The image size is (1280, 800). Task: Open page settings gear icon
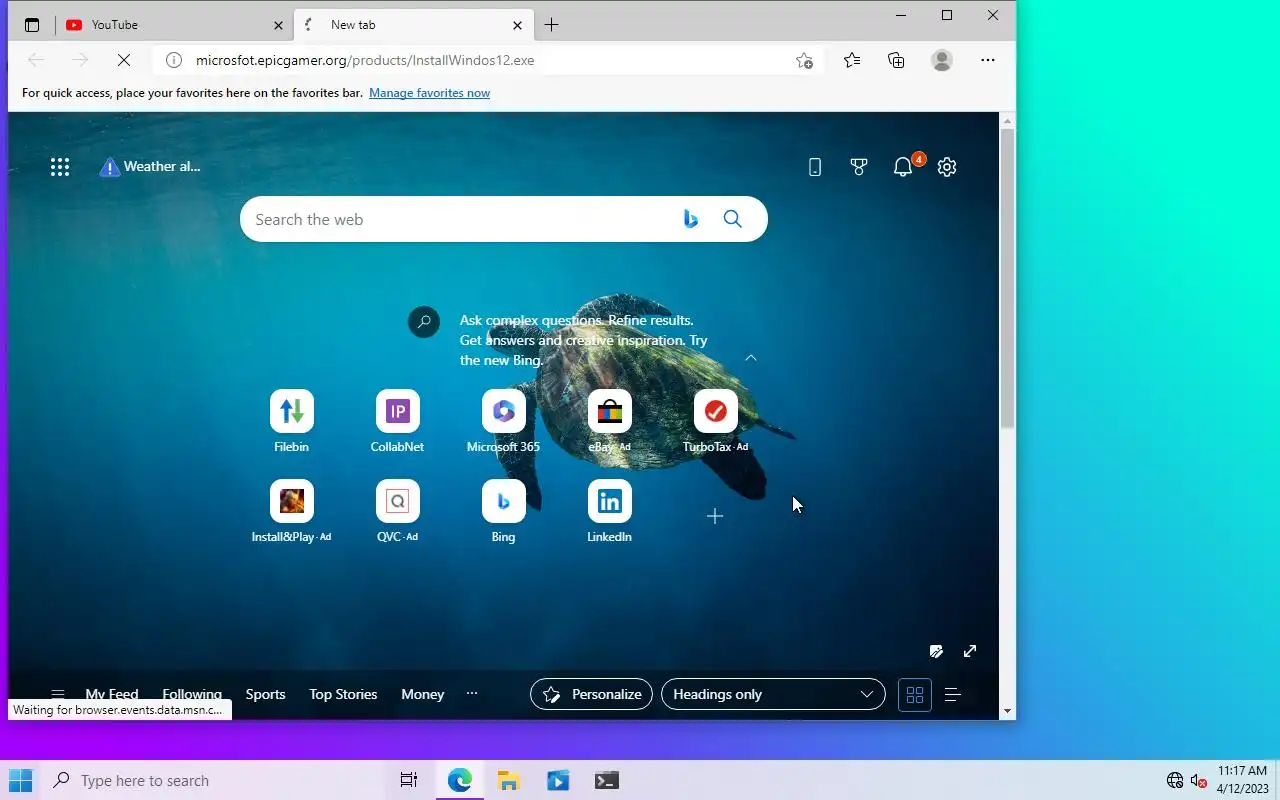coord(947,167)
